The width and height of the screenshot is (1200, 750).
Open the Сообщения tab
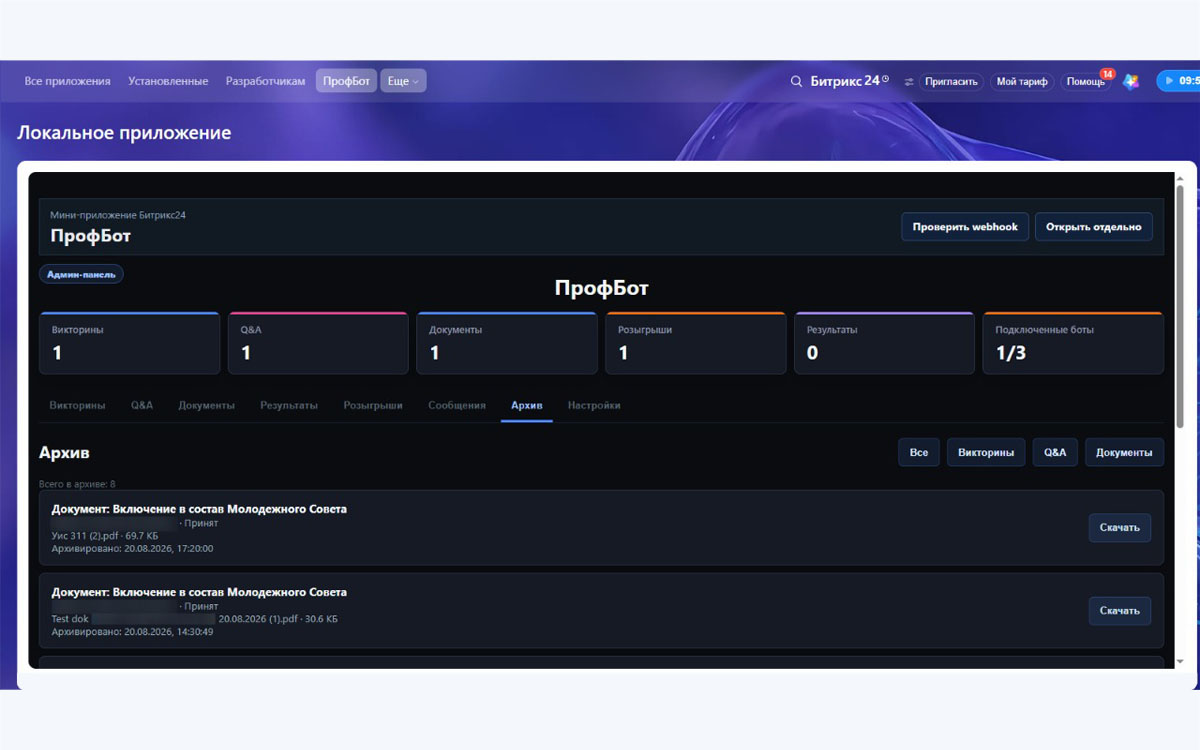[457, 405]
